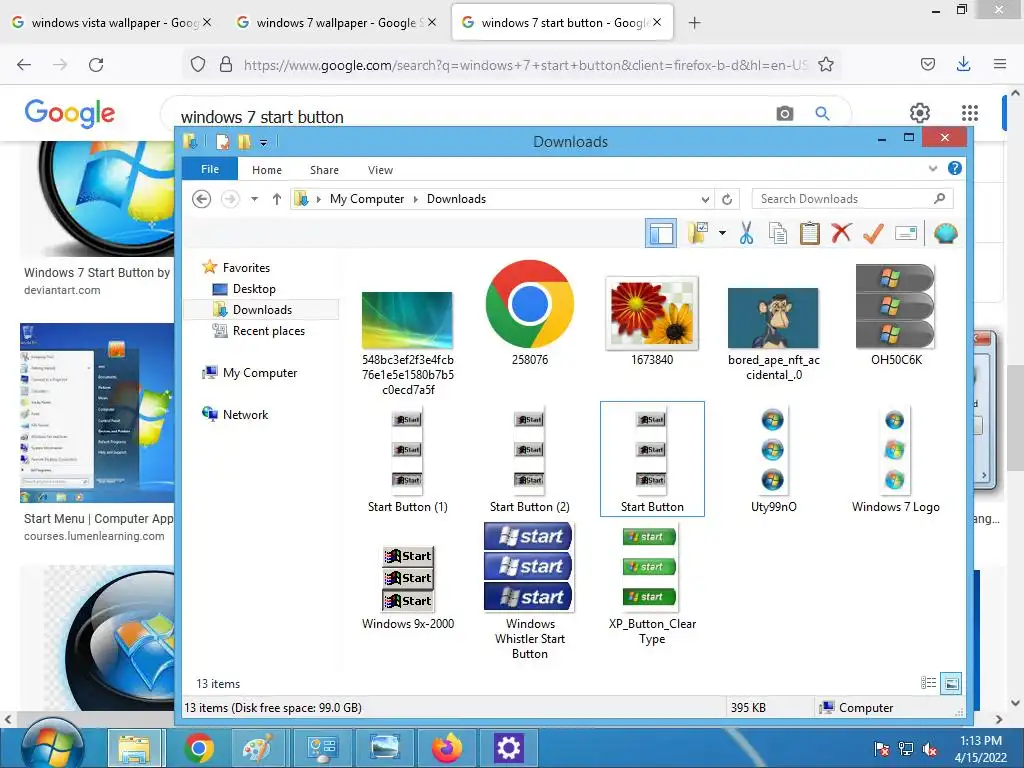This screenshot has height=768, width=1024.
Task: Click New Folder icon in quick access toolbar
Action: click(245, 141)
